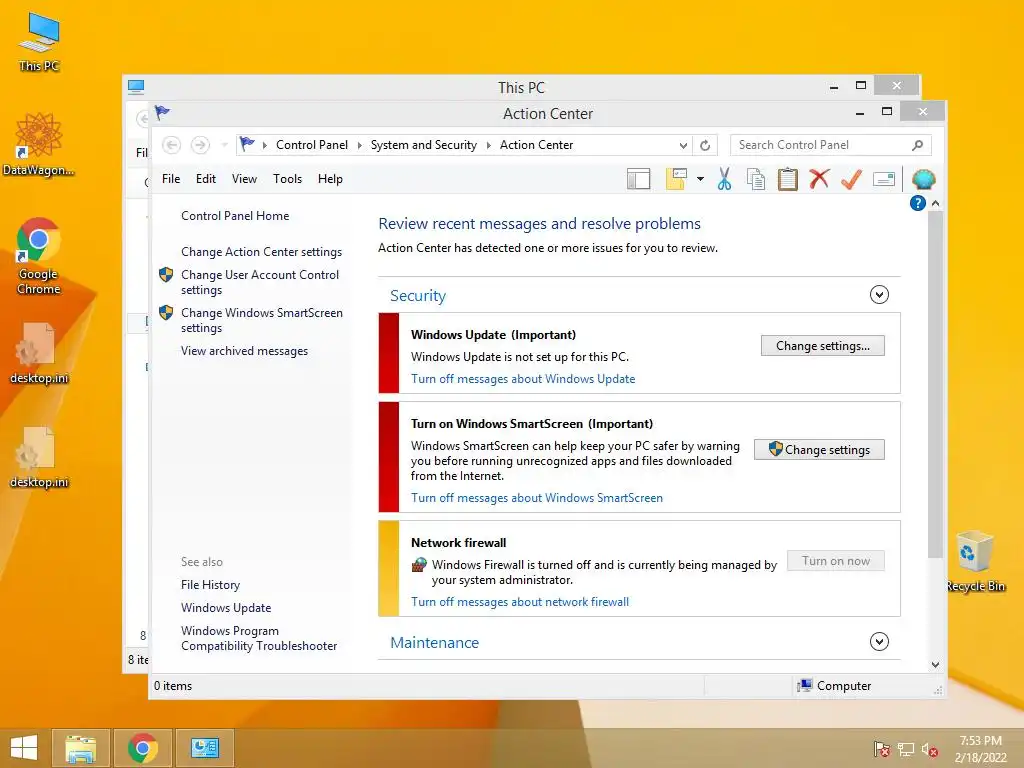This screenshot has height=768, width=1024.
Task: Turn off messages about Windows Update
Action: coord(523,379)
